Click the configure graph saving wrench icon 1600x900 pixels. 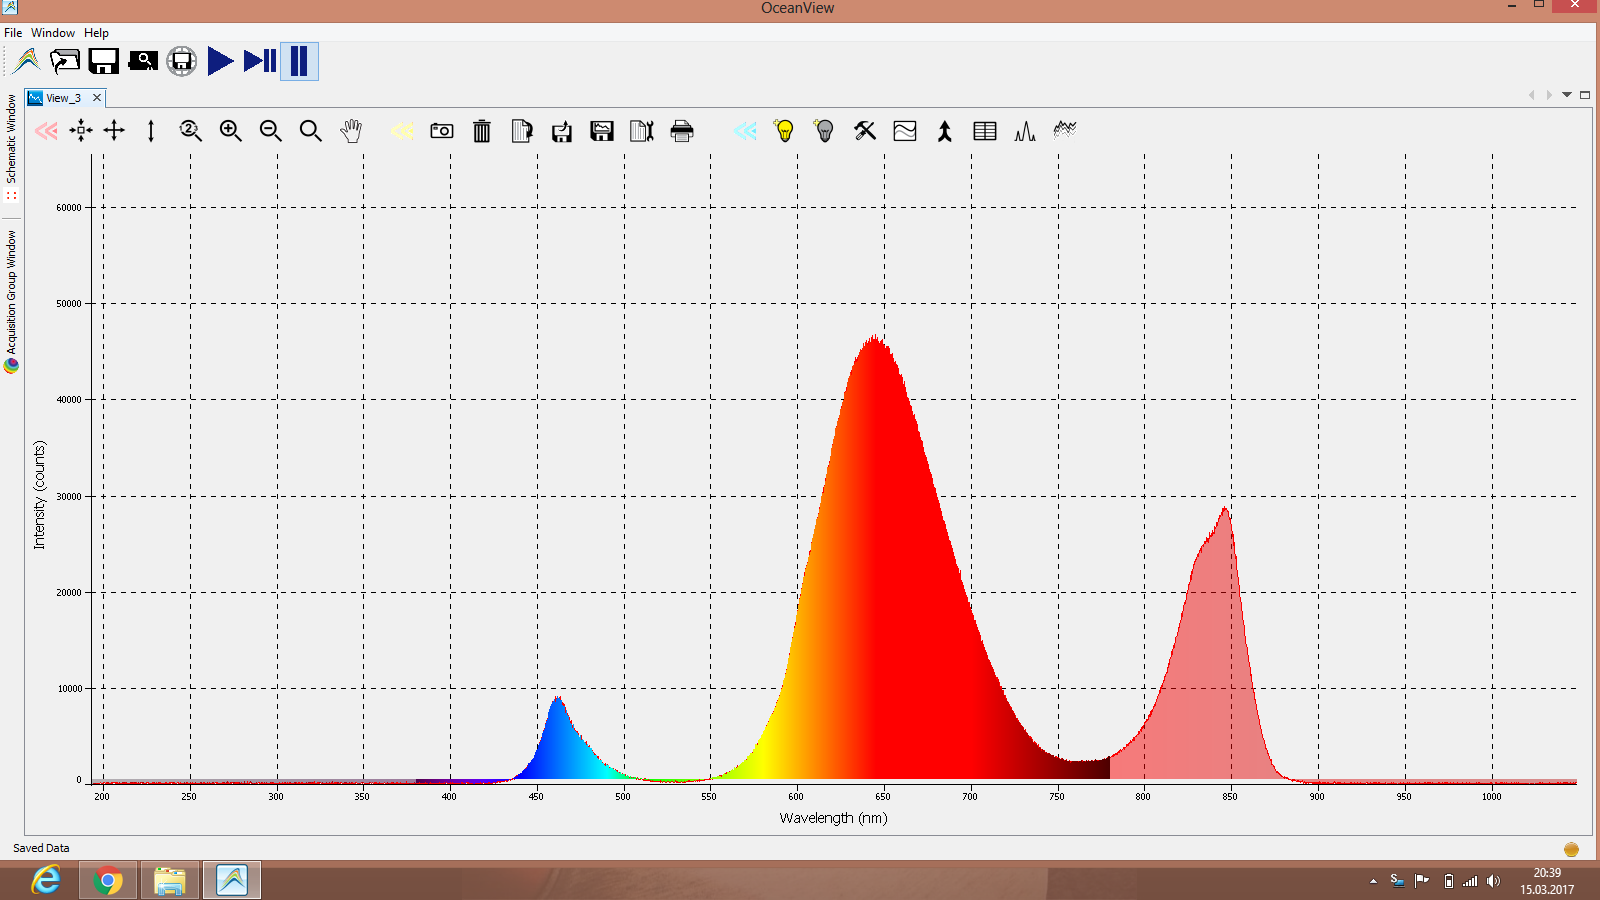[x=642, y=131]
